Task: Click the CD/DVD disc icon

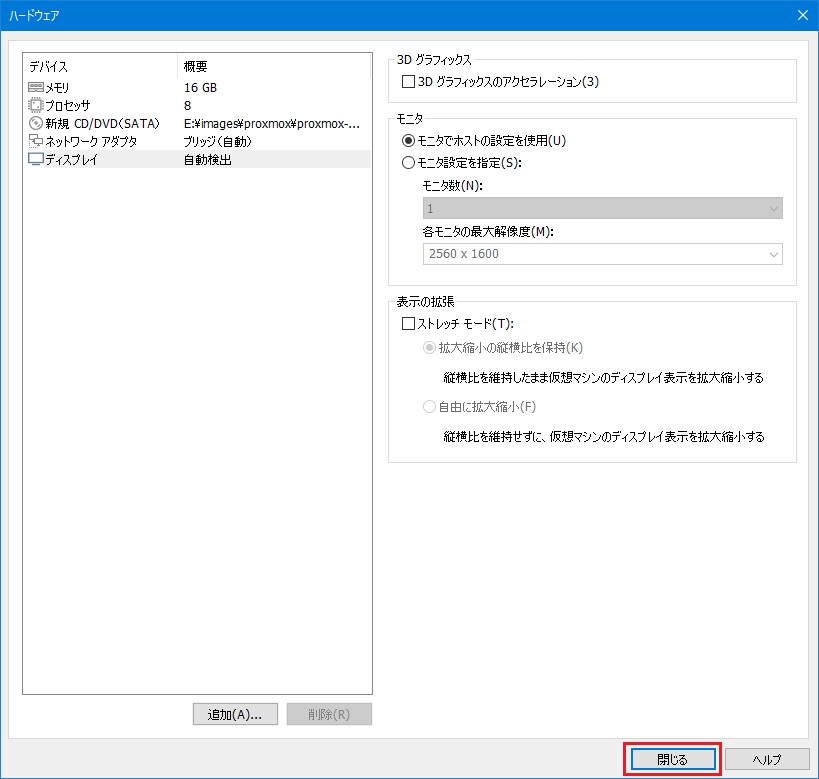Action: 36,123
